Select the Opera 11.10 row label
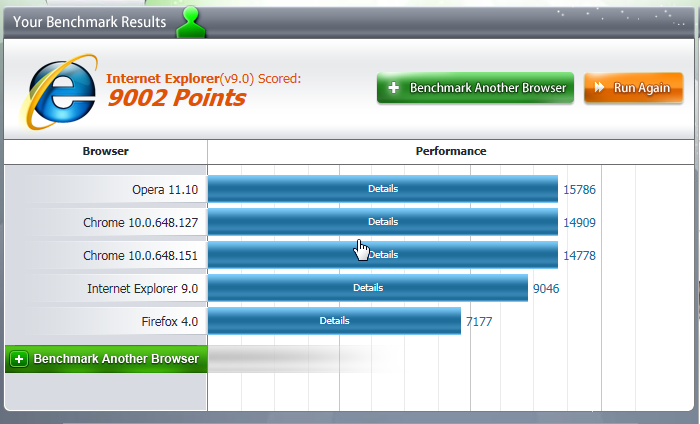 (165, 190)
